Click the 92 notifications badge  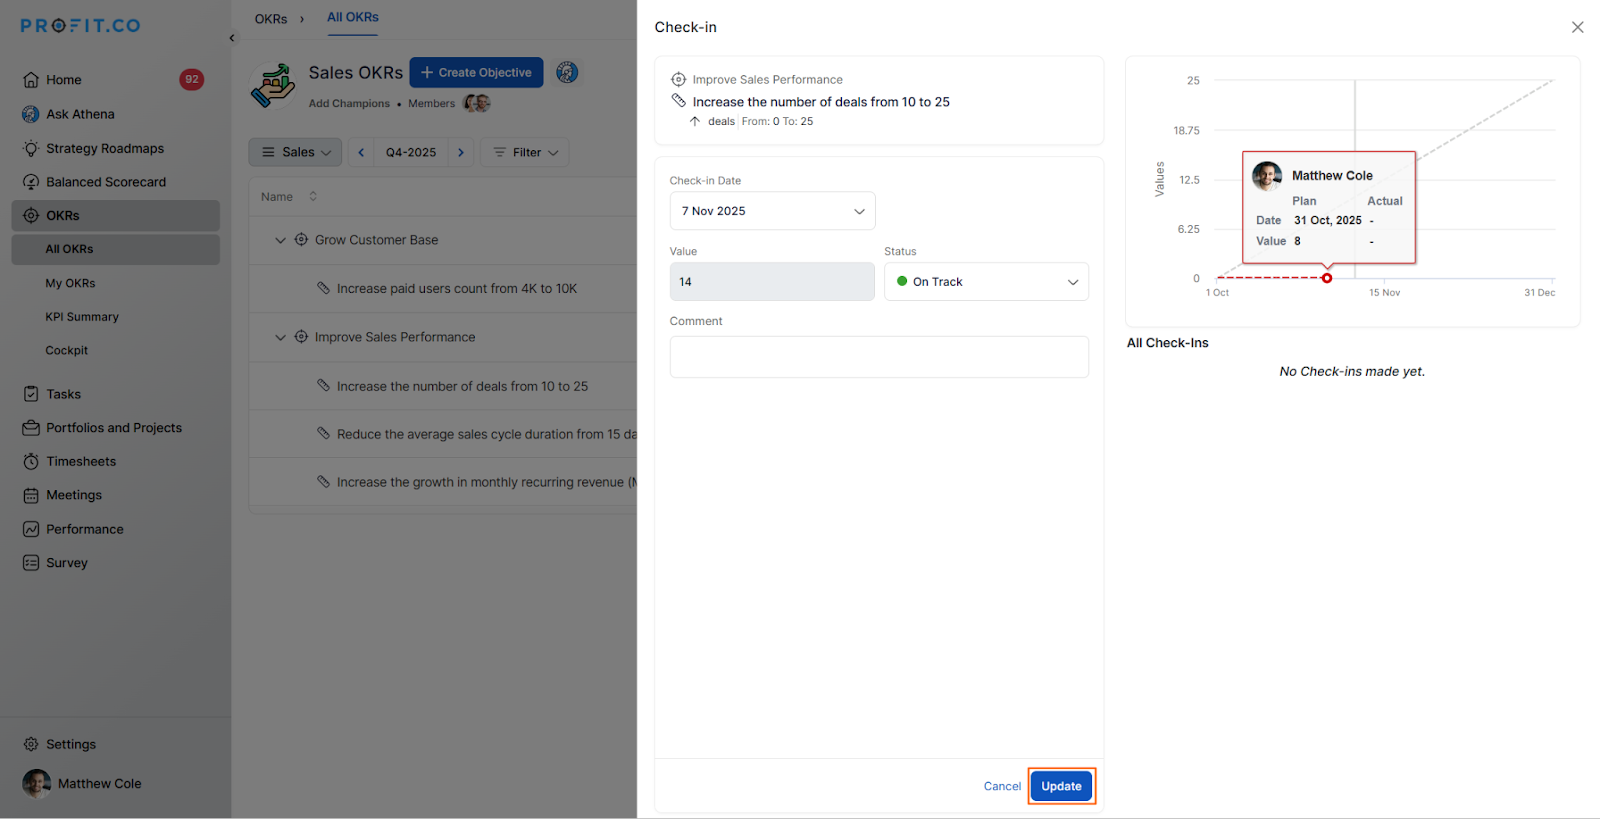coord(192,79)
